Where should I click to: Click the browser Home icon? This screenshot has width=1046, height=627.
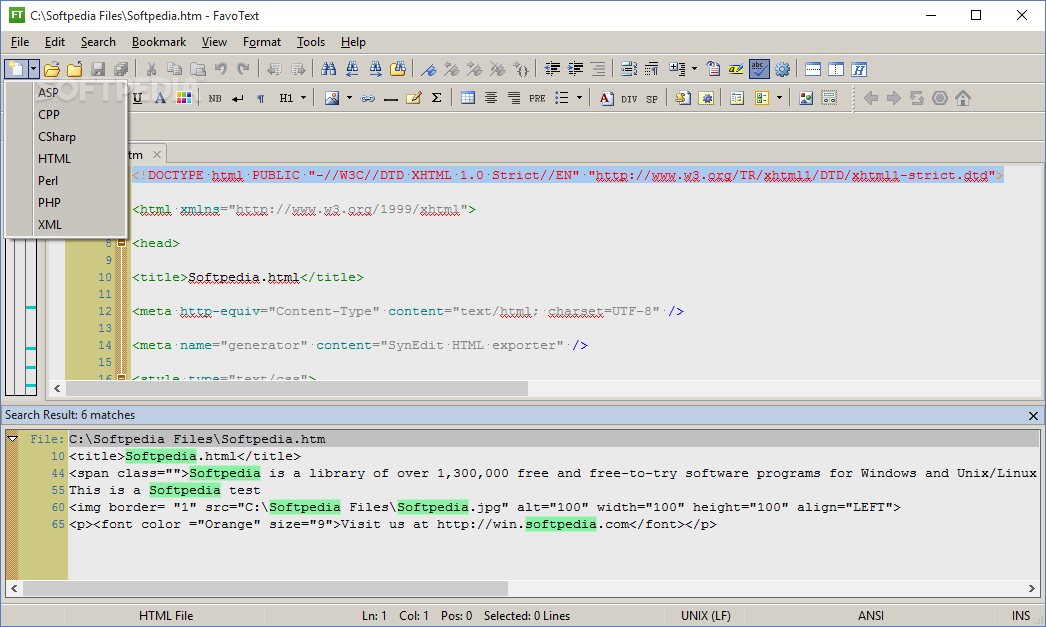963,98
